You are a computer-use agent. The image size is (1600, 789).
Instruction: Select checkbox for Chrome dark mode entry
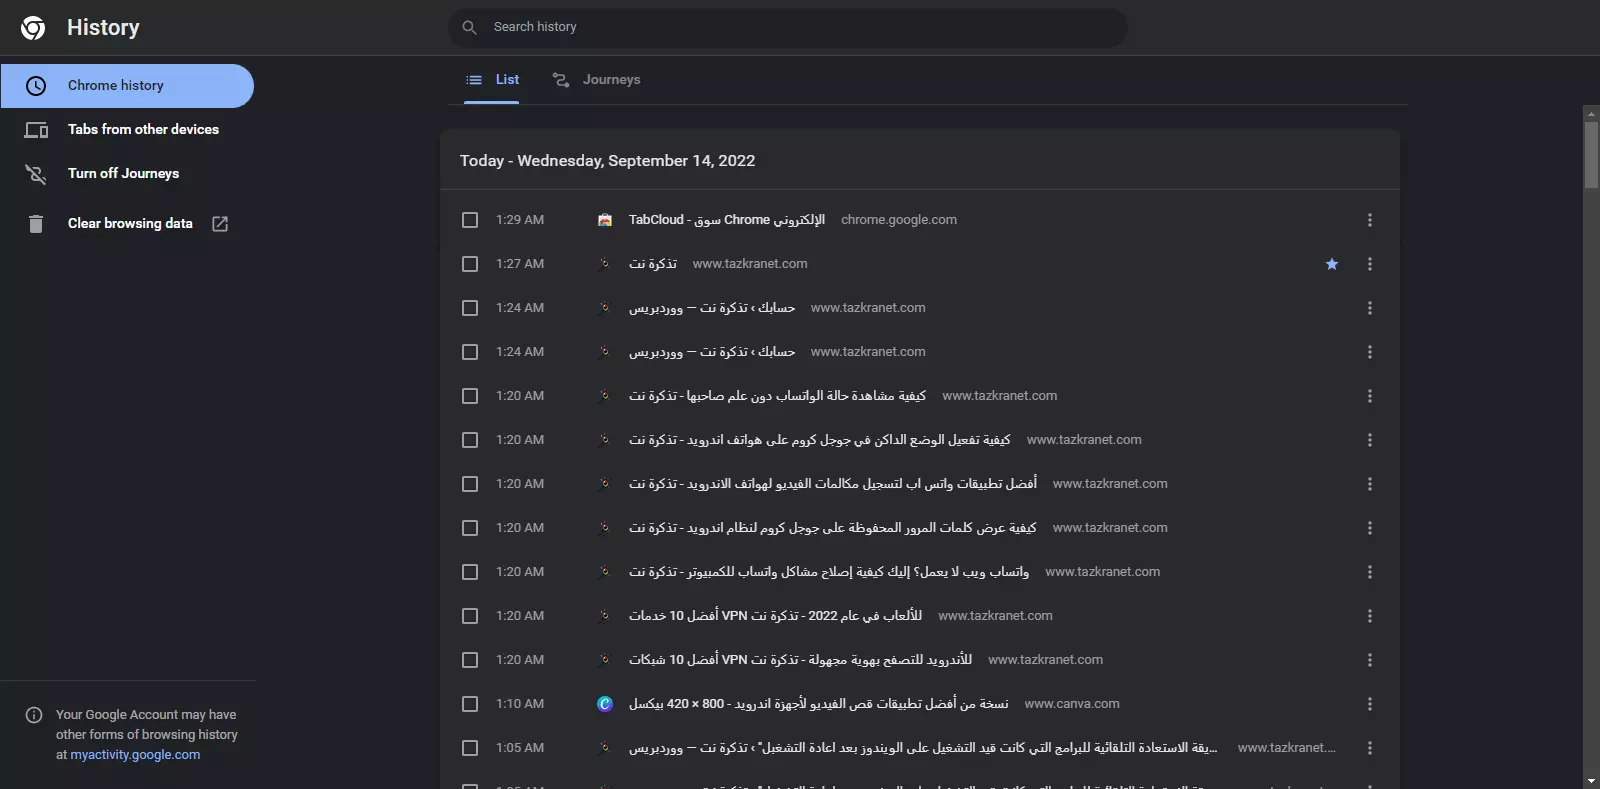click(x=470, y=440)
